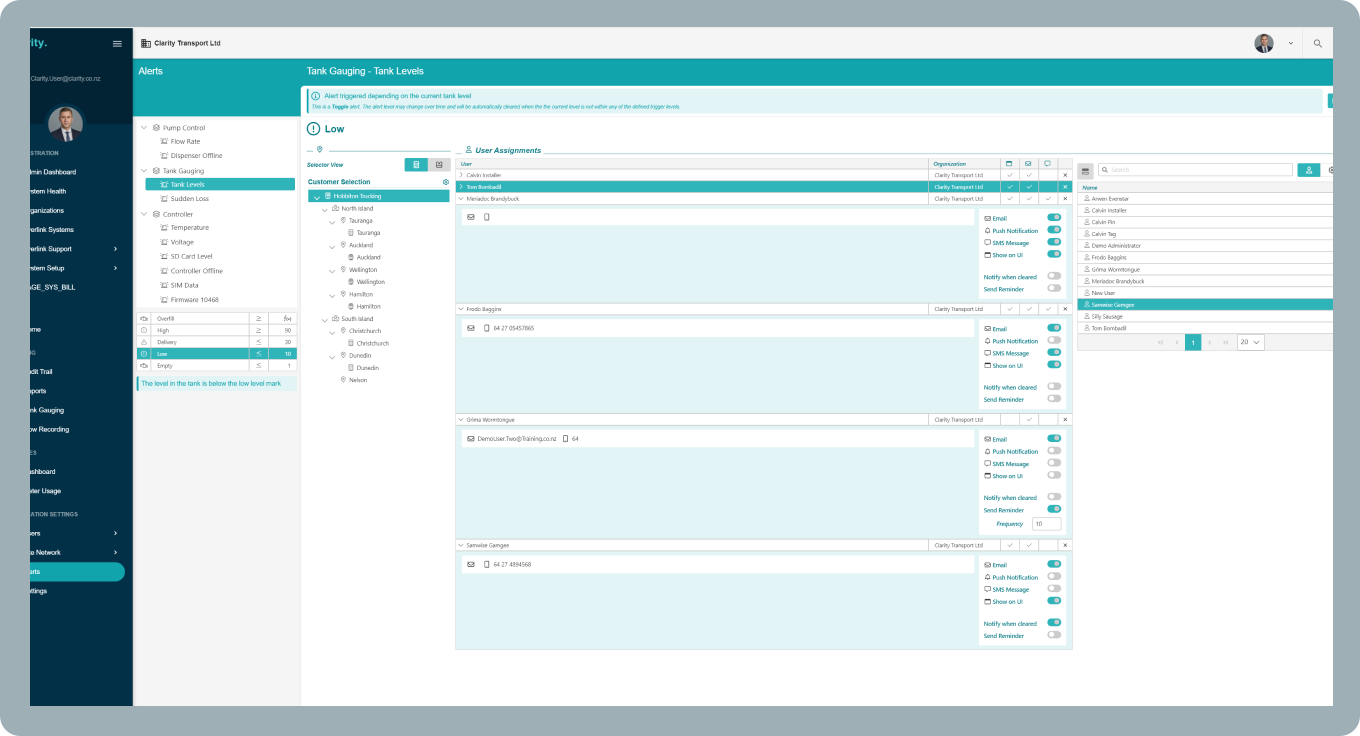This screenshot has height=736, width=1360.
Task: Click the Customer Selection settings gear icon
Action: click(x=445, y=182)
